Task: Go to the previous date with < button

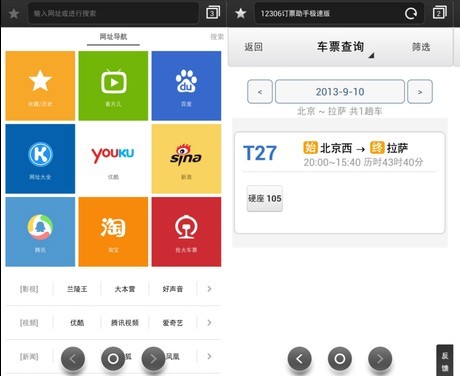Action: [x=260, y=92]
